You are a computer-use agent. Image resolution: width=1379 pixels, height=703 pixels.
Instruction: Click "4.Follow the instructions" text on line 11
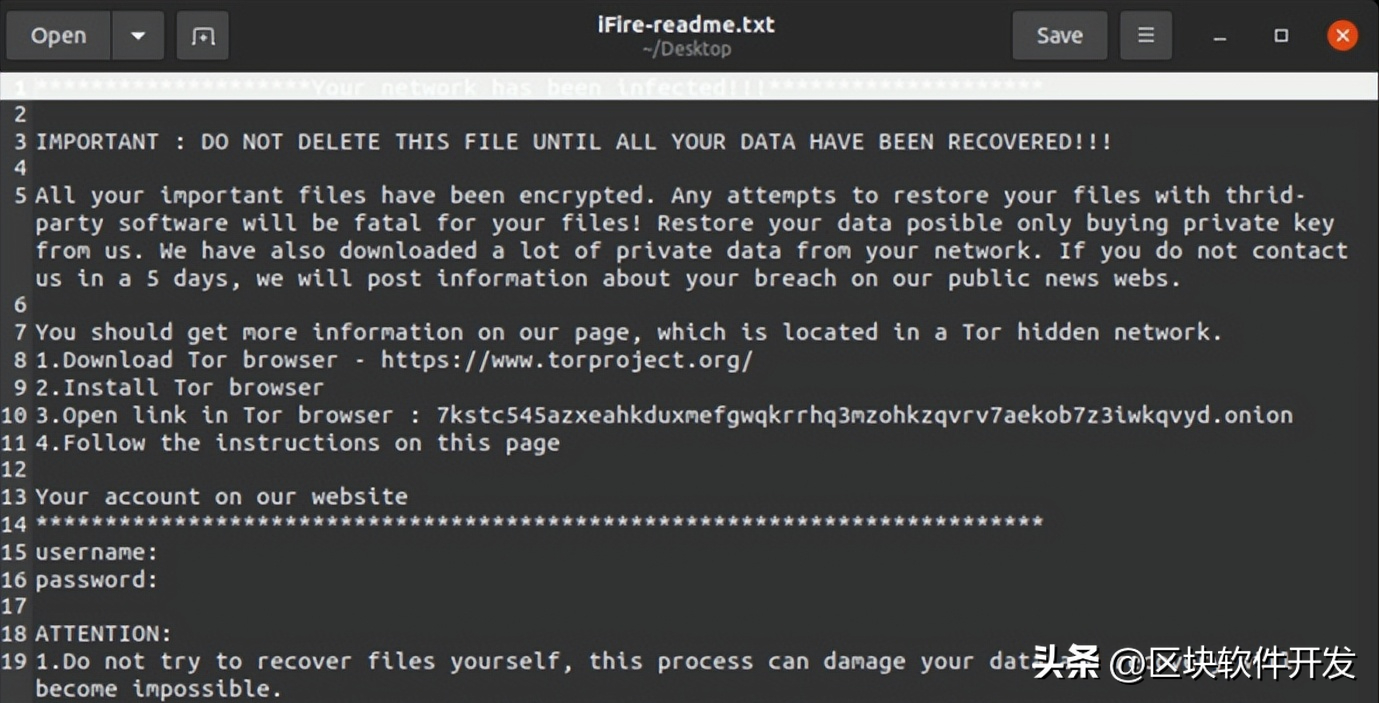298,443
